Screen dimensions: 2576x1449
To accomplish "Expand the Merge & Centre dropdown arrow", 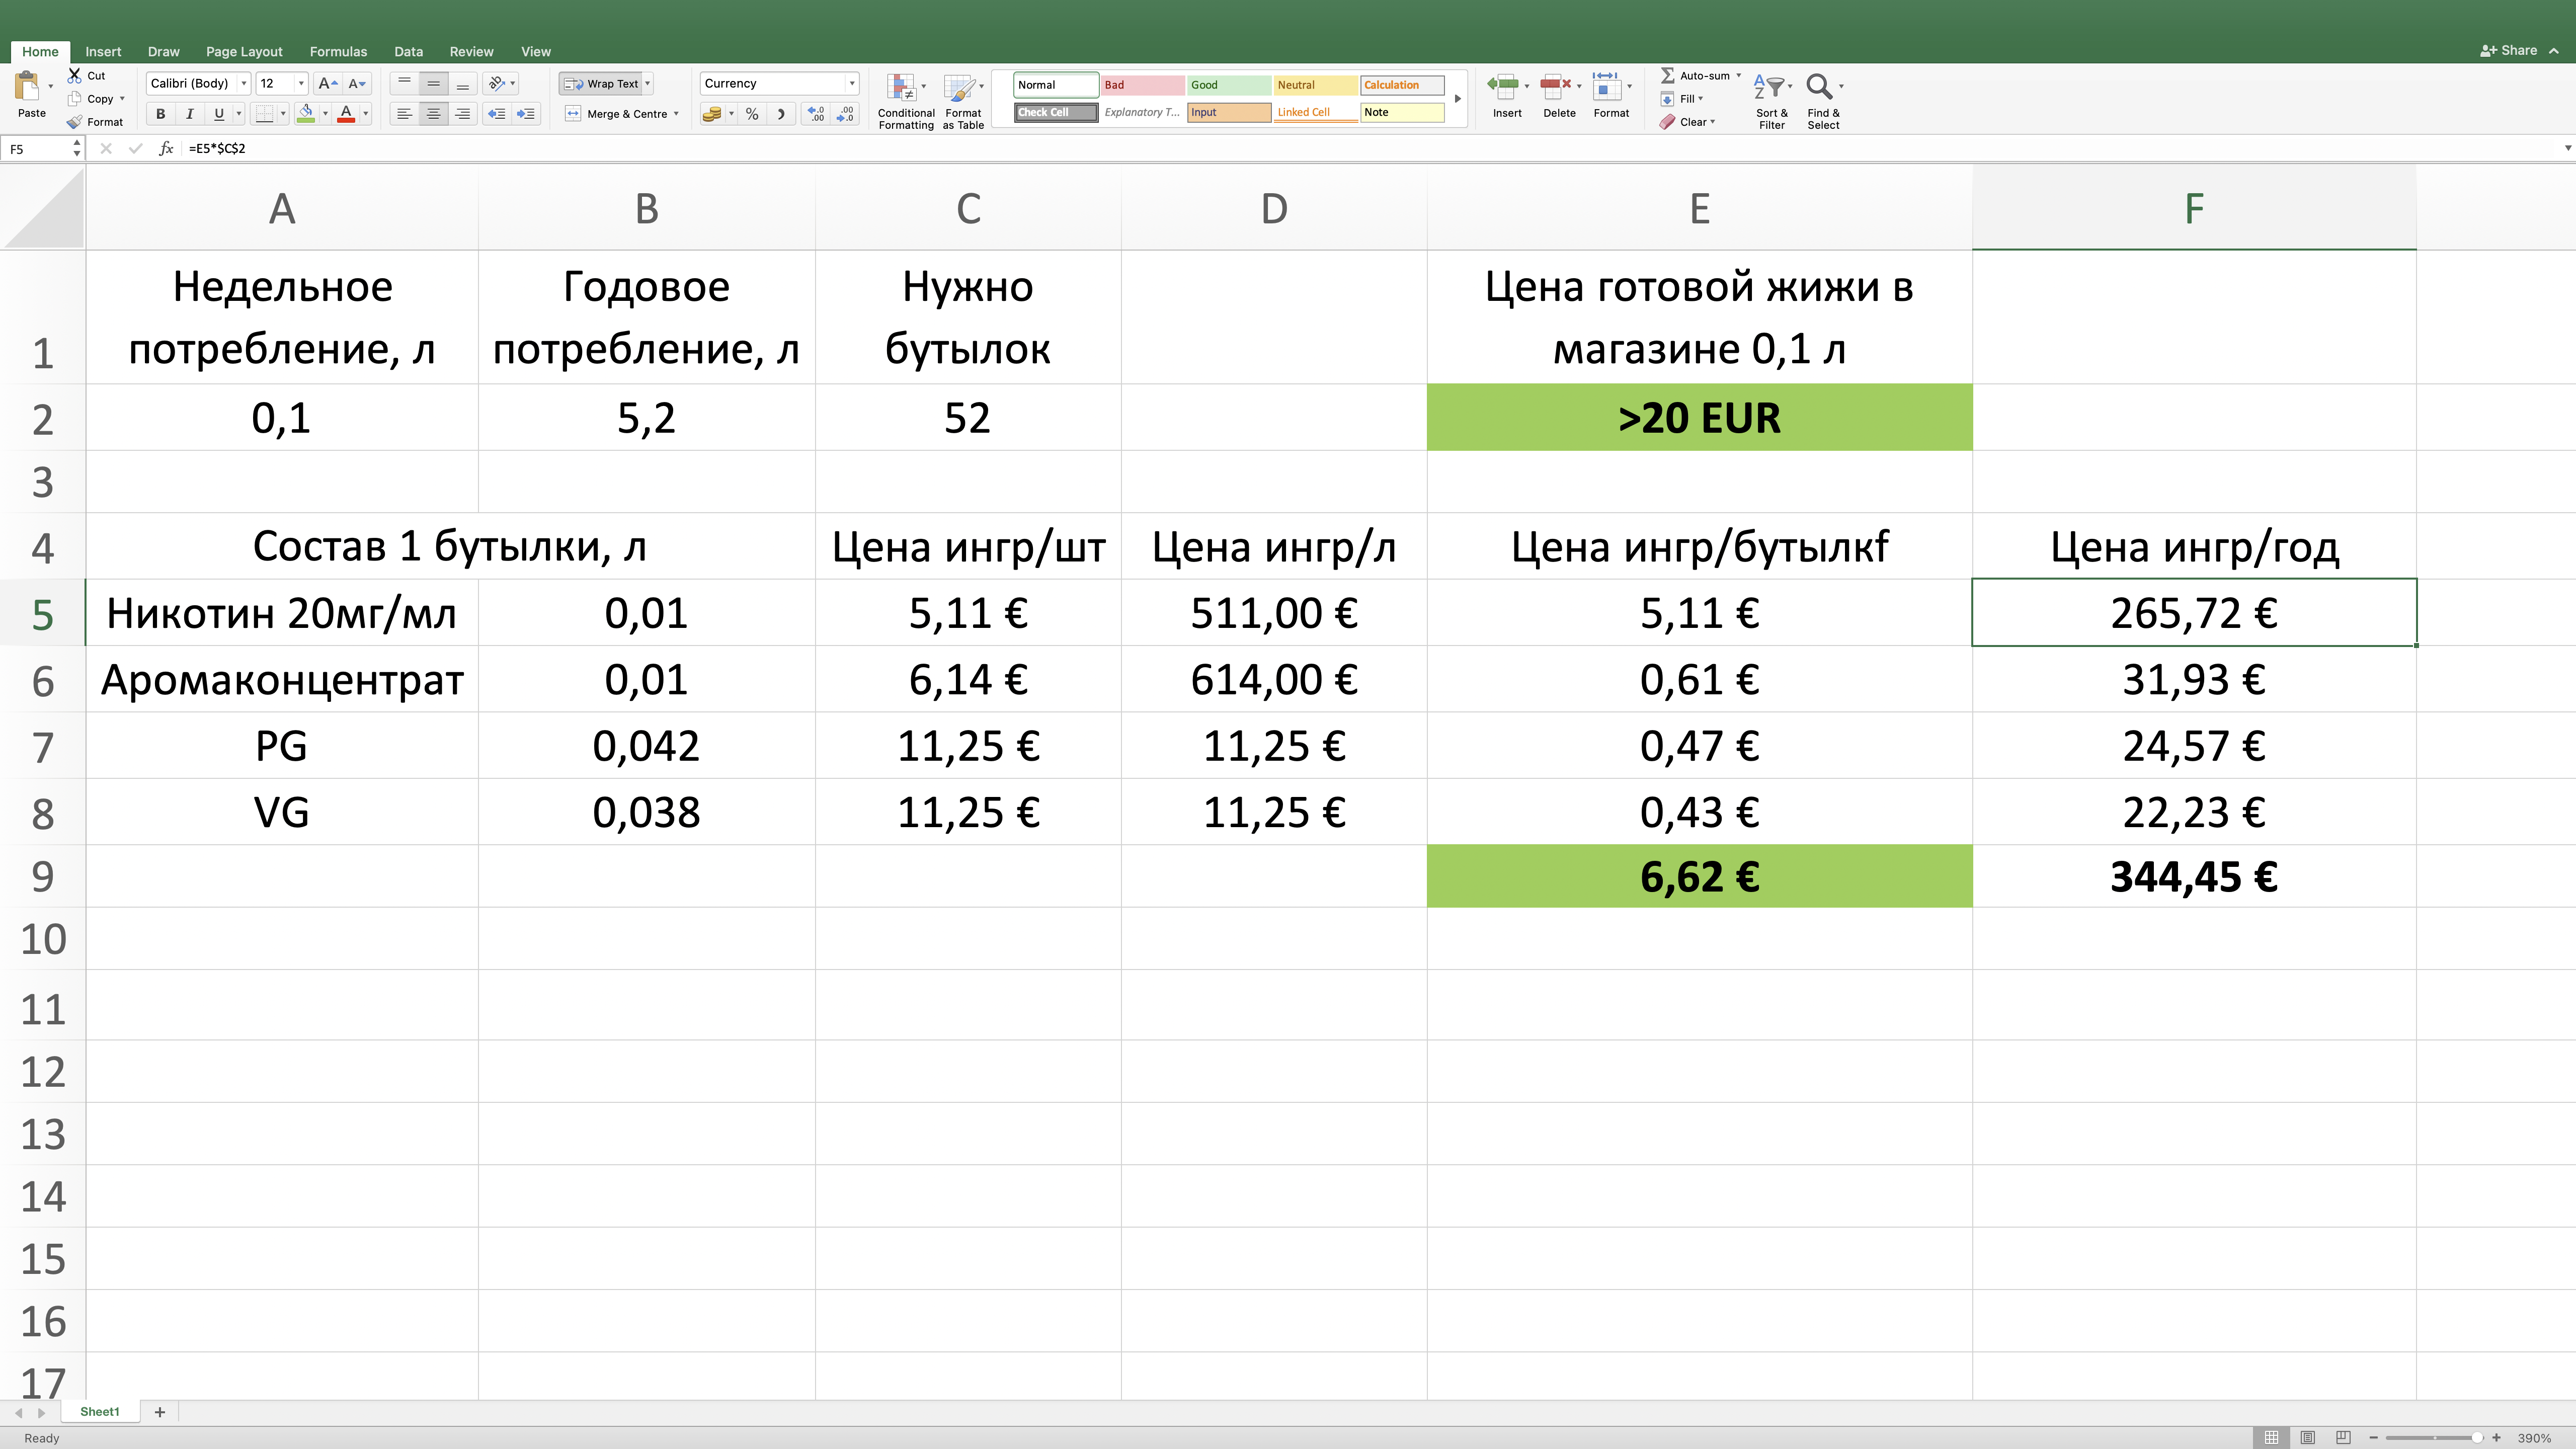I will click(x=677, y=114).
